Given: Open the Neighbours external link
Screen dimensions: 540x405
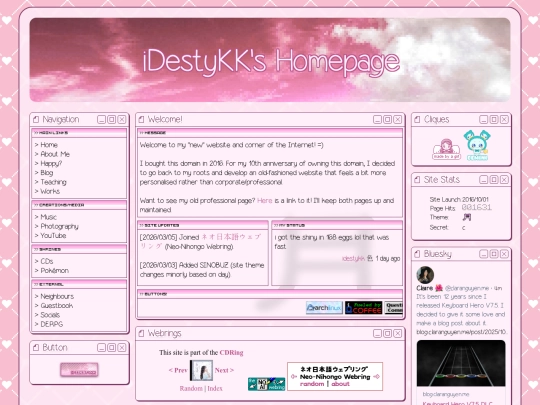Looking at the screenshot, I should pyautogui.click(x=57, y=296).
